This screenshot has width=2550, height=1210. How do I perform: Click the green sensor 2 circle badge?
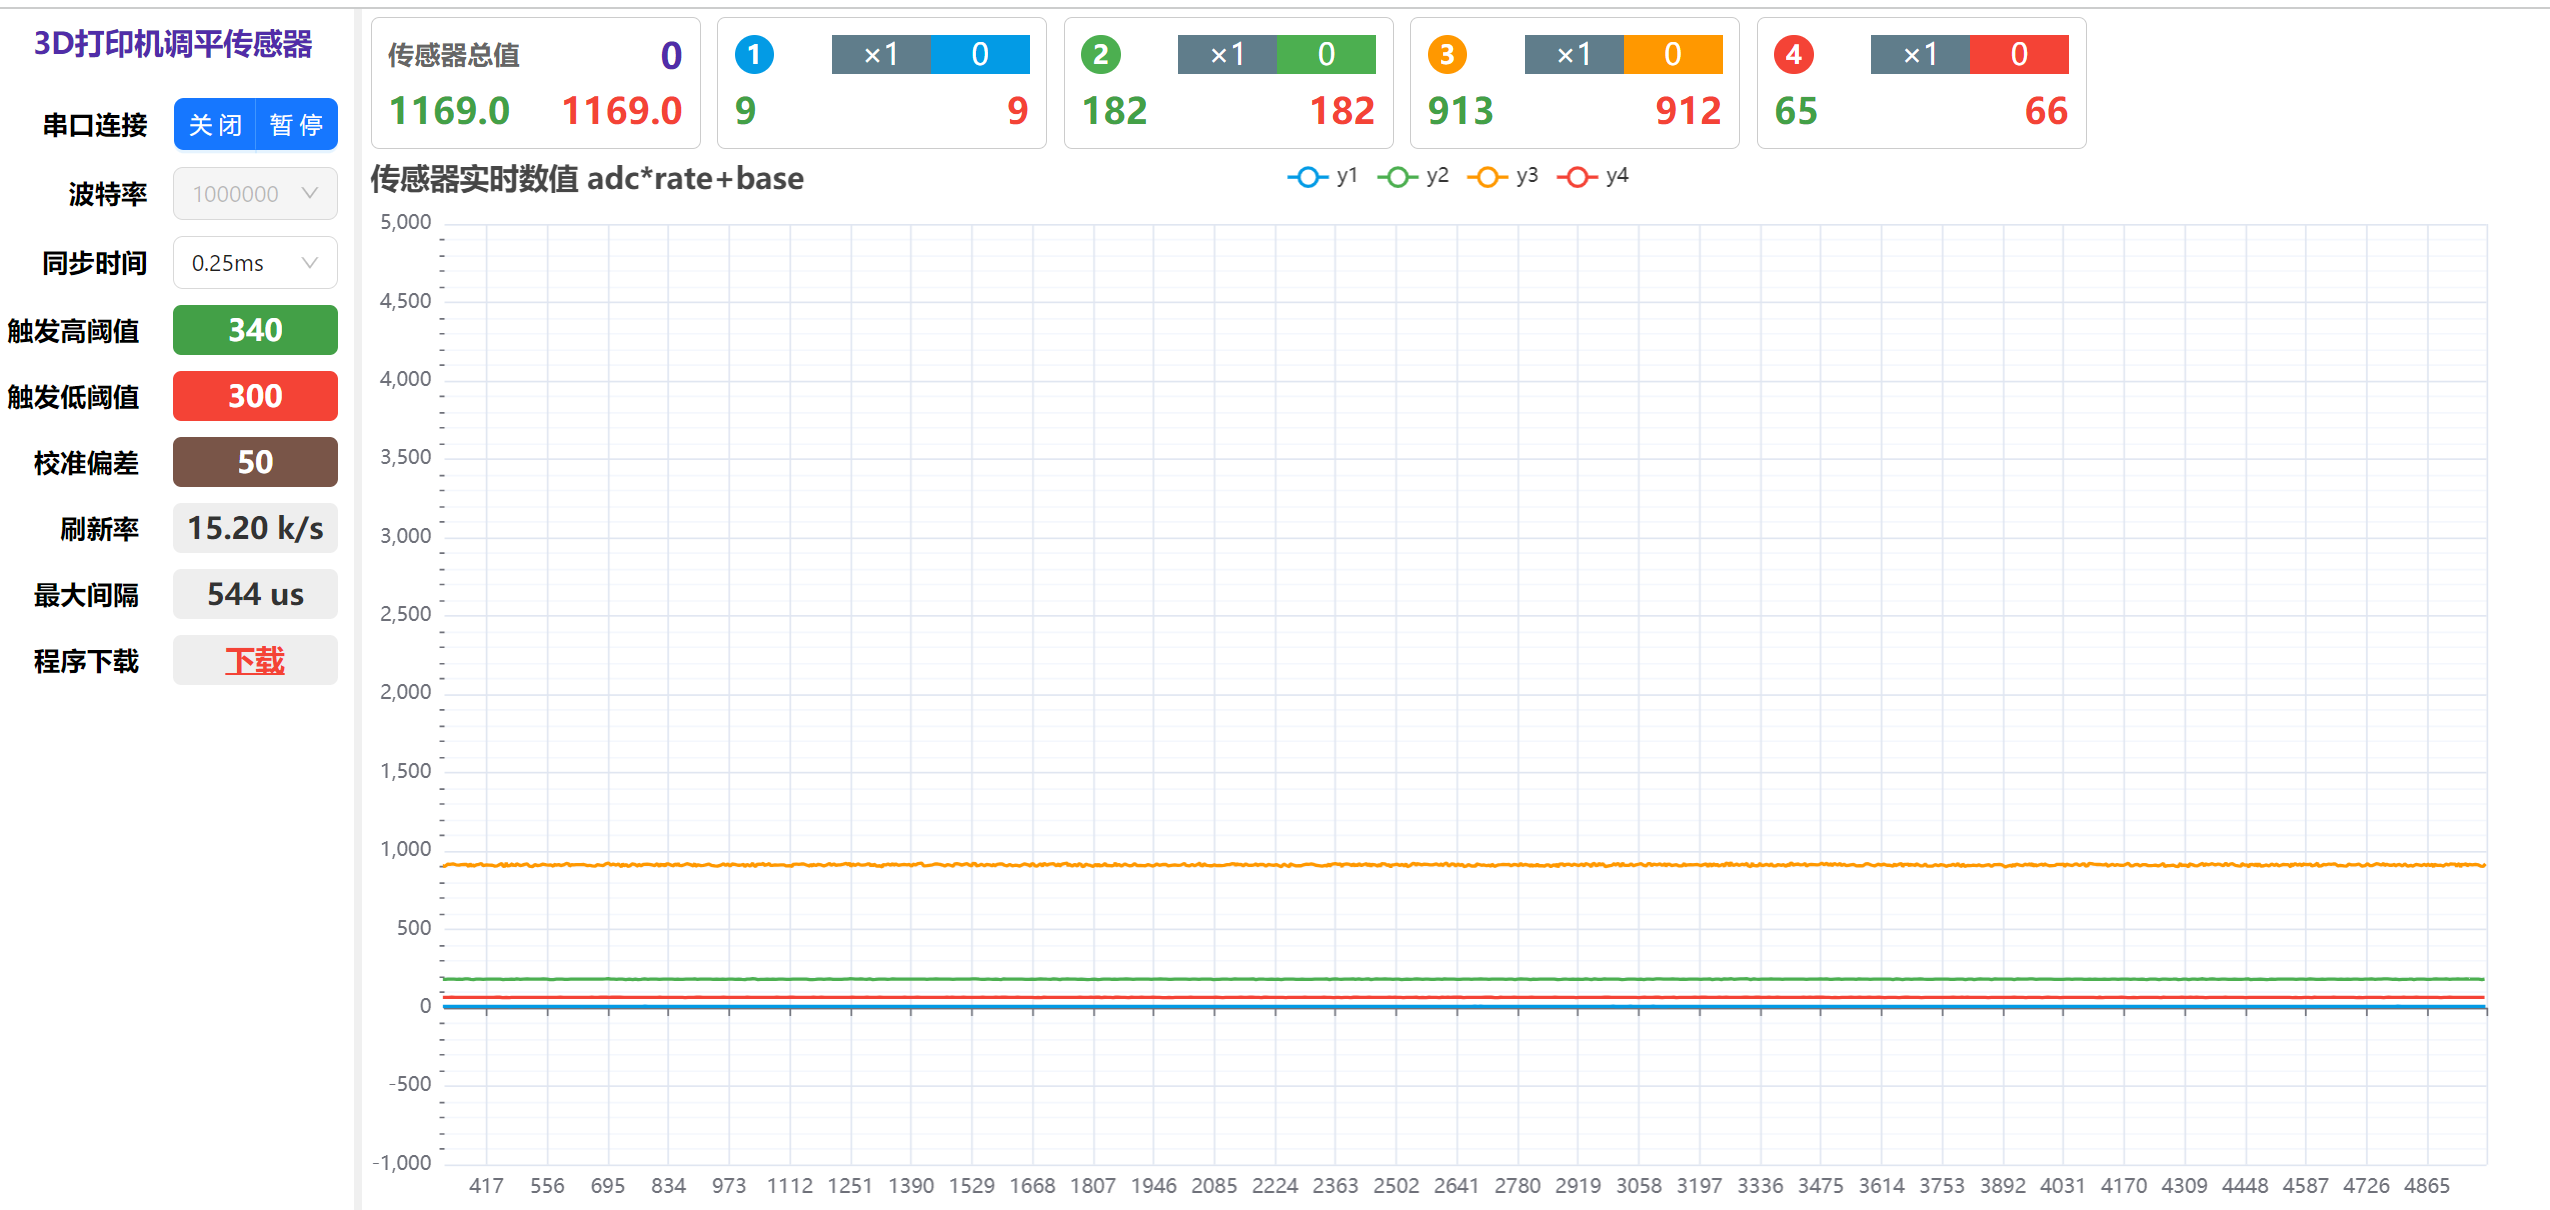(1100, 55)
